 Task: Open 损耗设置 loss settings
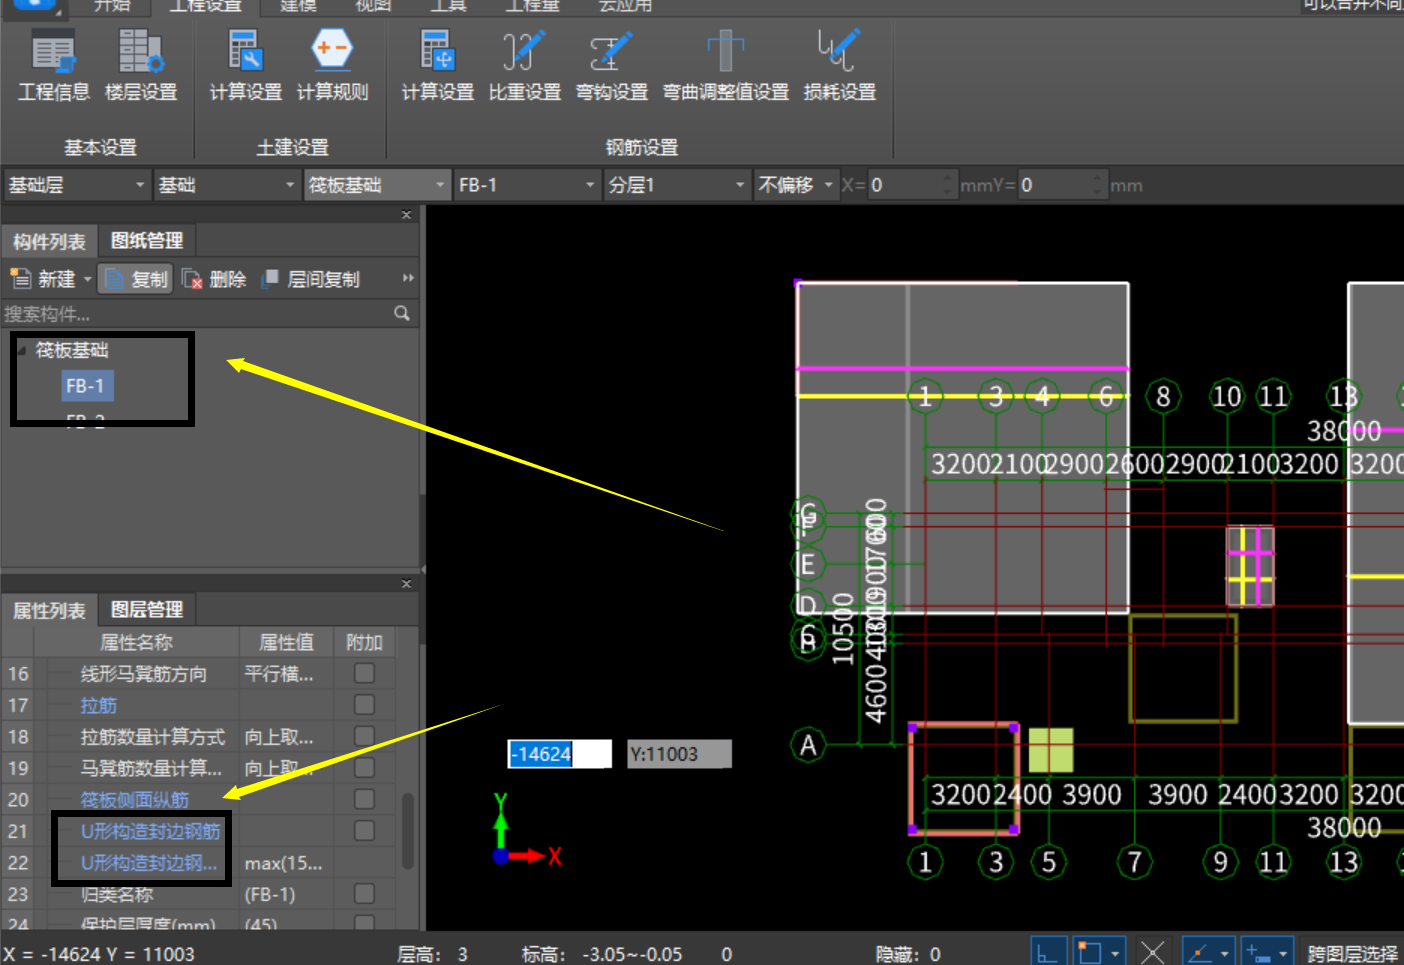point(839,66)
